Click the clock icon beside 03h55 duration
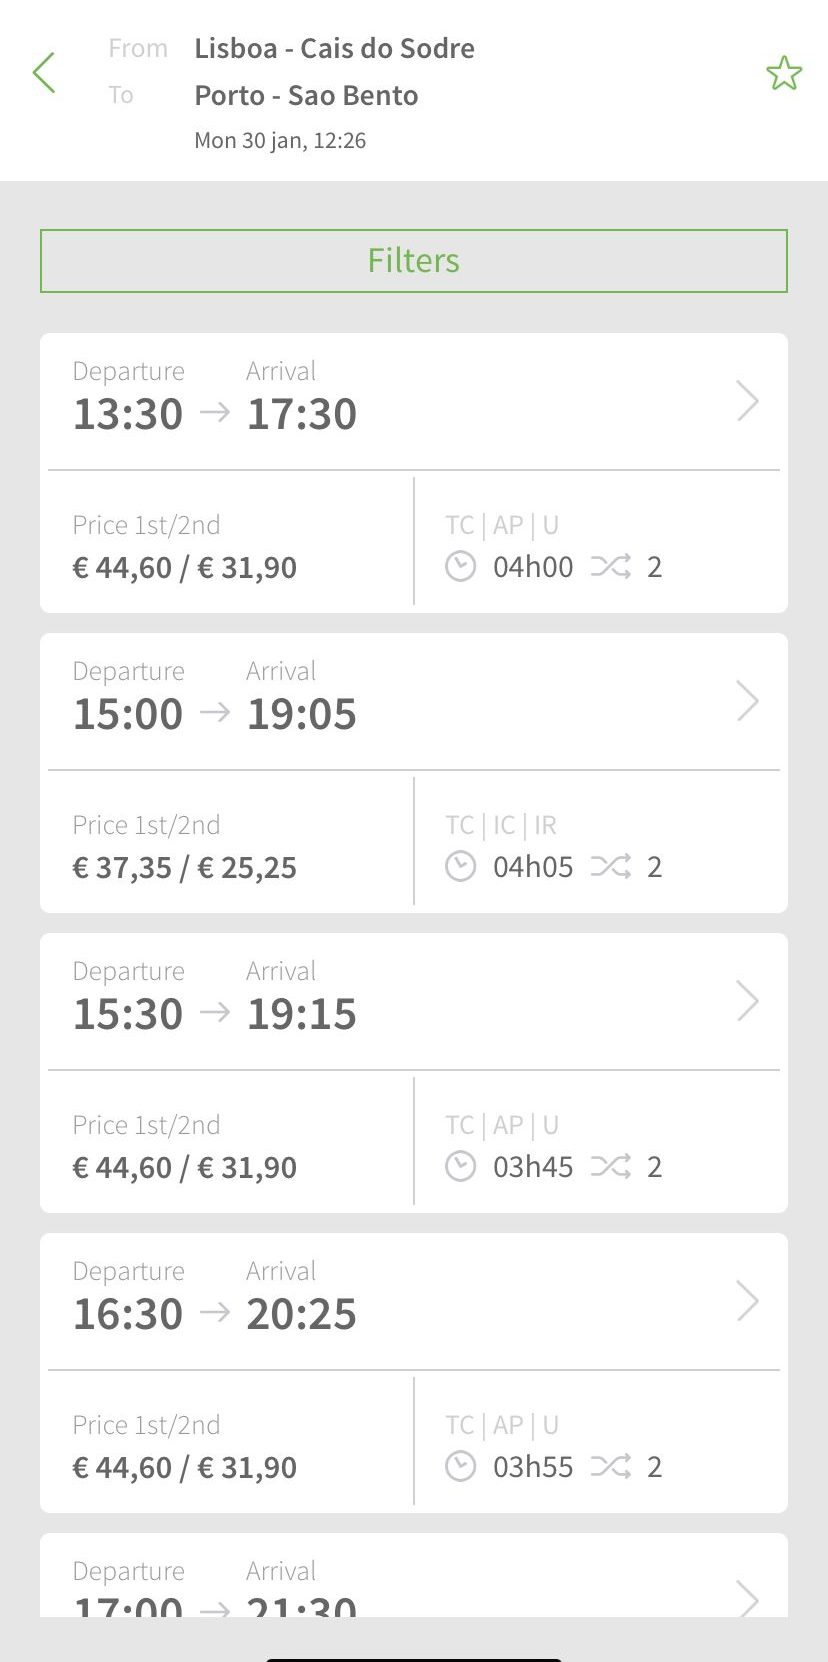 tap(460, 1467)
